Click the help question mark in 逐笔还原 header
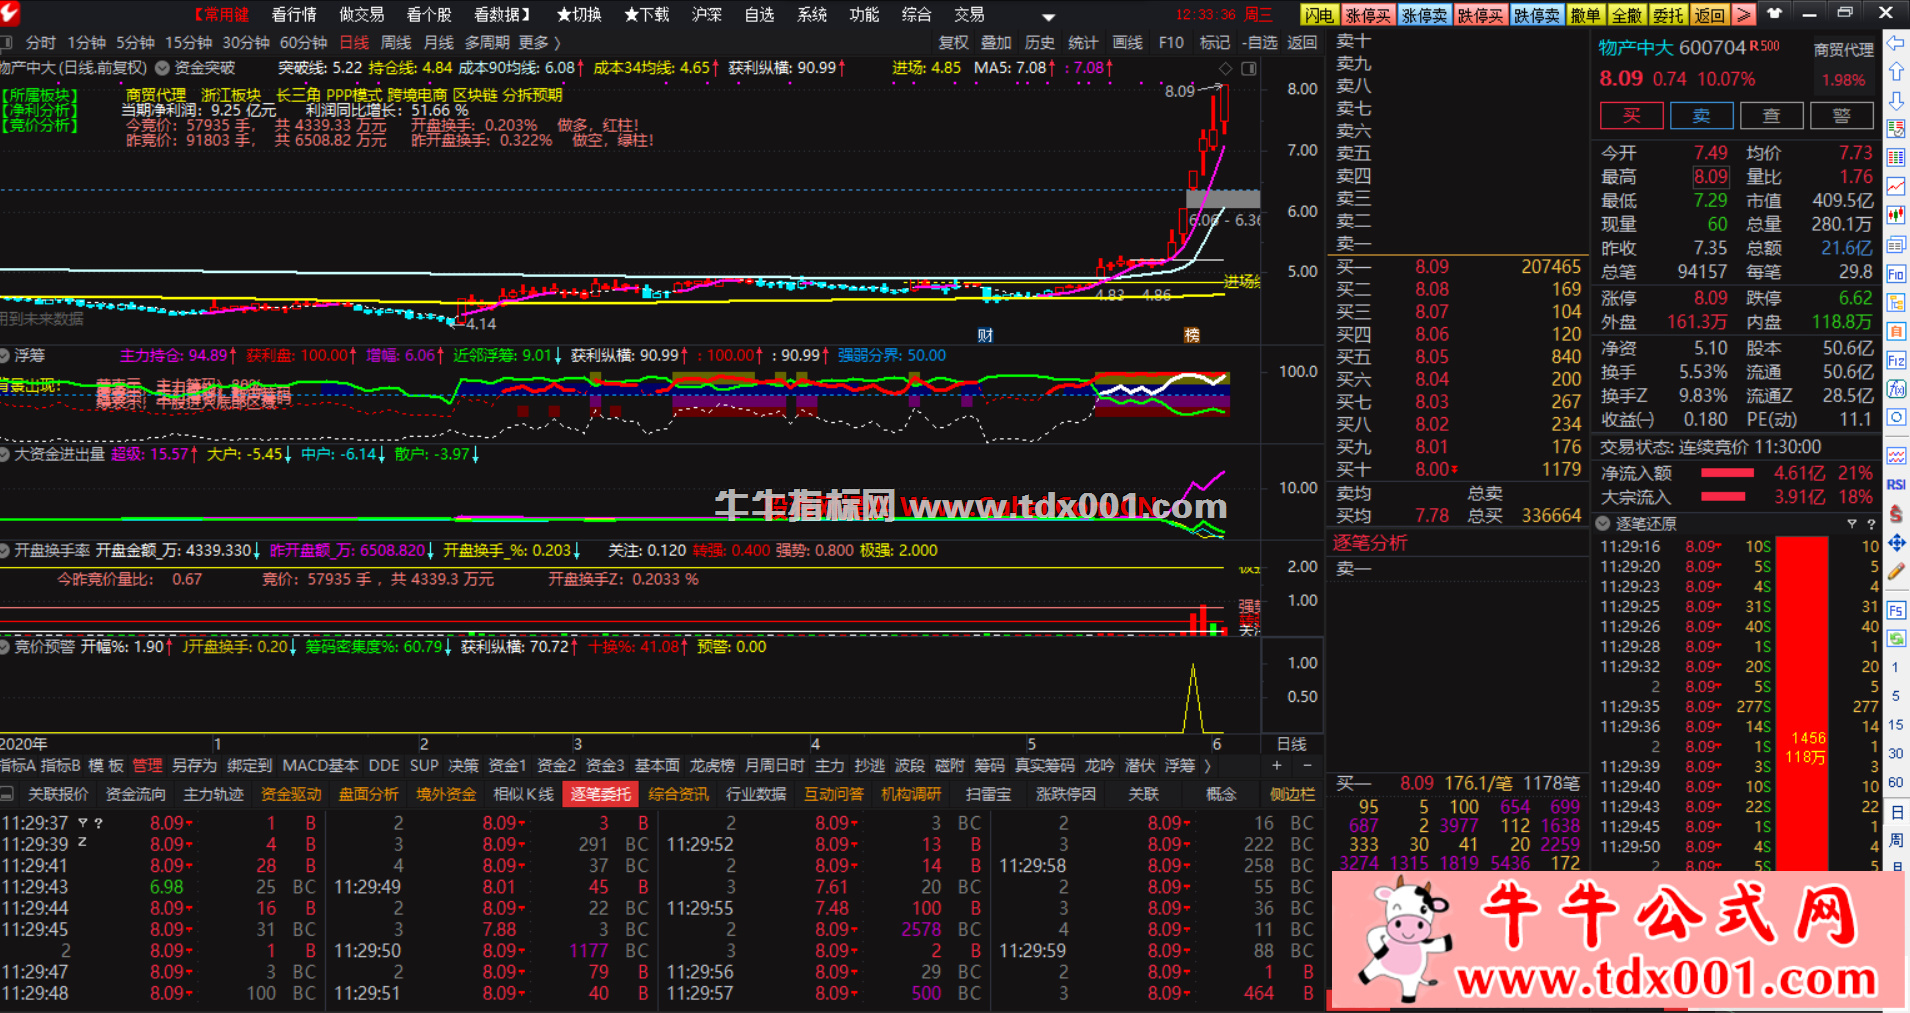The height and width of the screenshot is (1013, 1910). (1871, 523)
